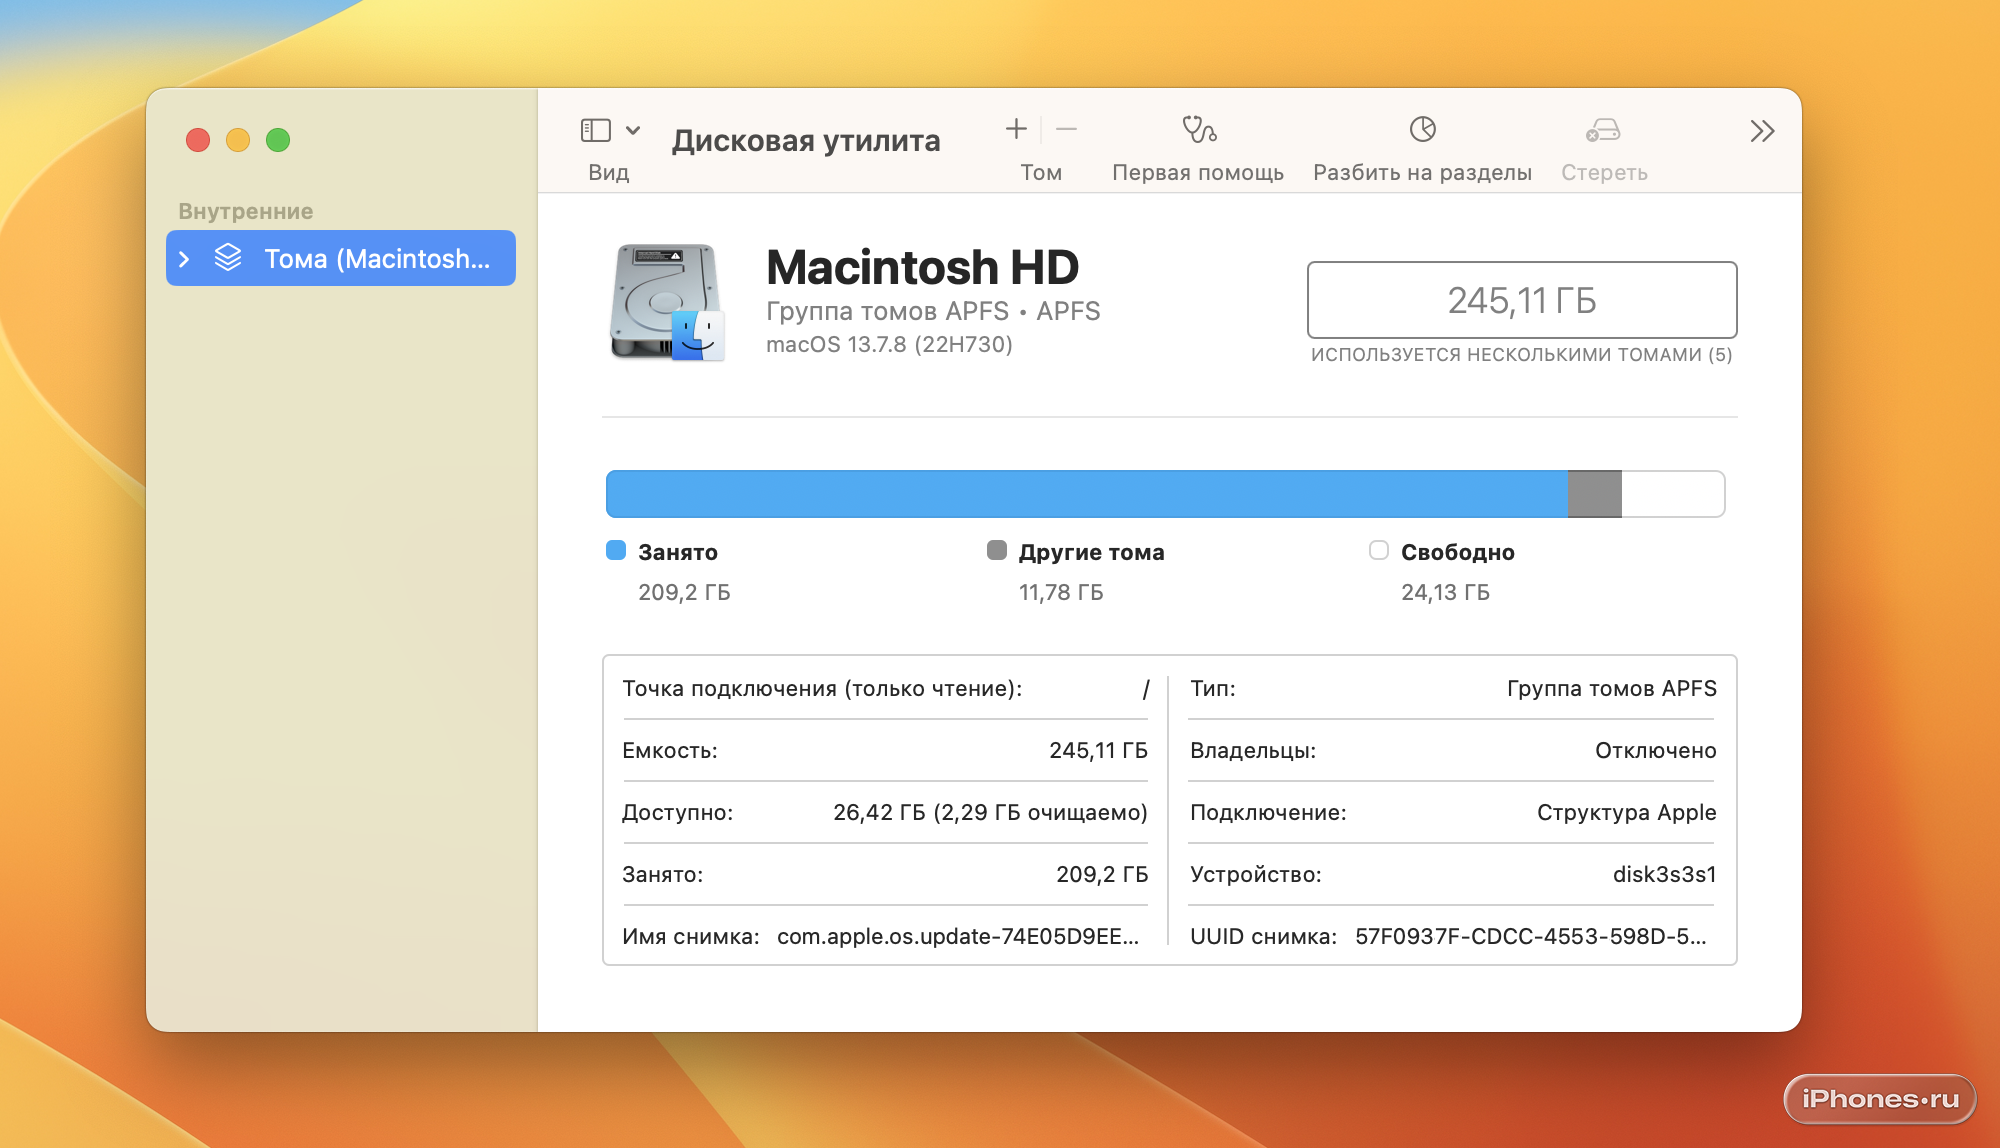Click 245,11 ГБ in the Емкость row
The height and width of the screenshot is (1148, 2000).
(x=1098, y=751)
